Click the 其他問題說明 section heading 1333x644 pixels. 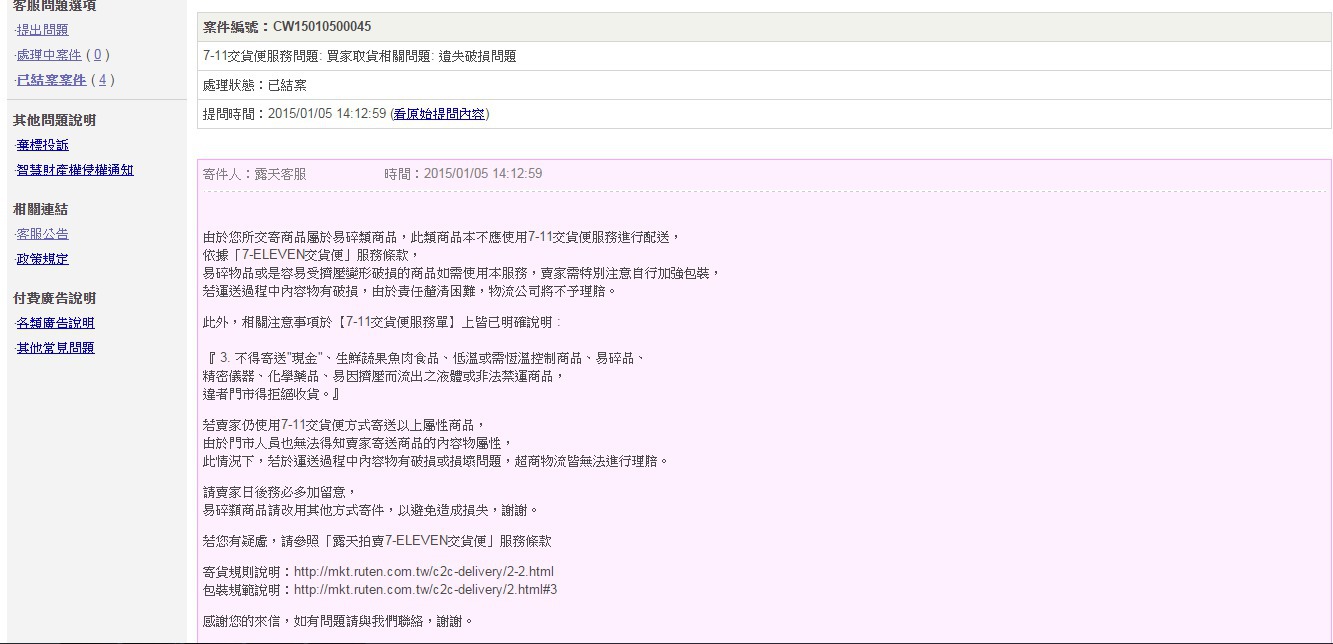point(54,120)
